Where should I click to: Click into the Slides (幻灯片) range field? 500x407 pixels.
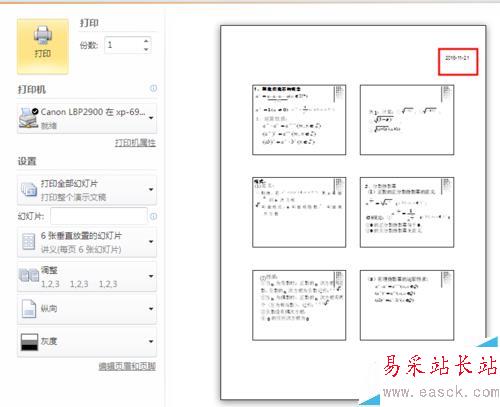click(99, 216)
